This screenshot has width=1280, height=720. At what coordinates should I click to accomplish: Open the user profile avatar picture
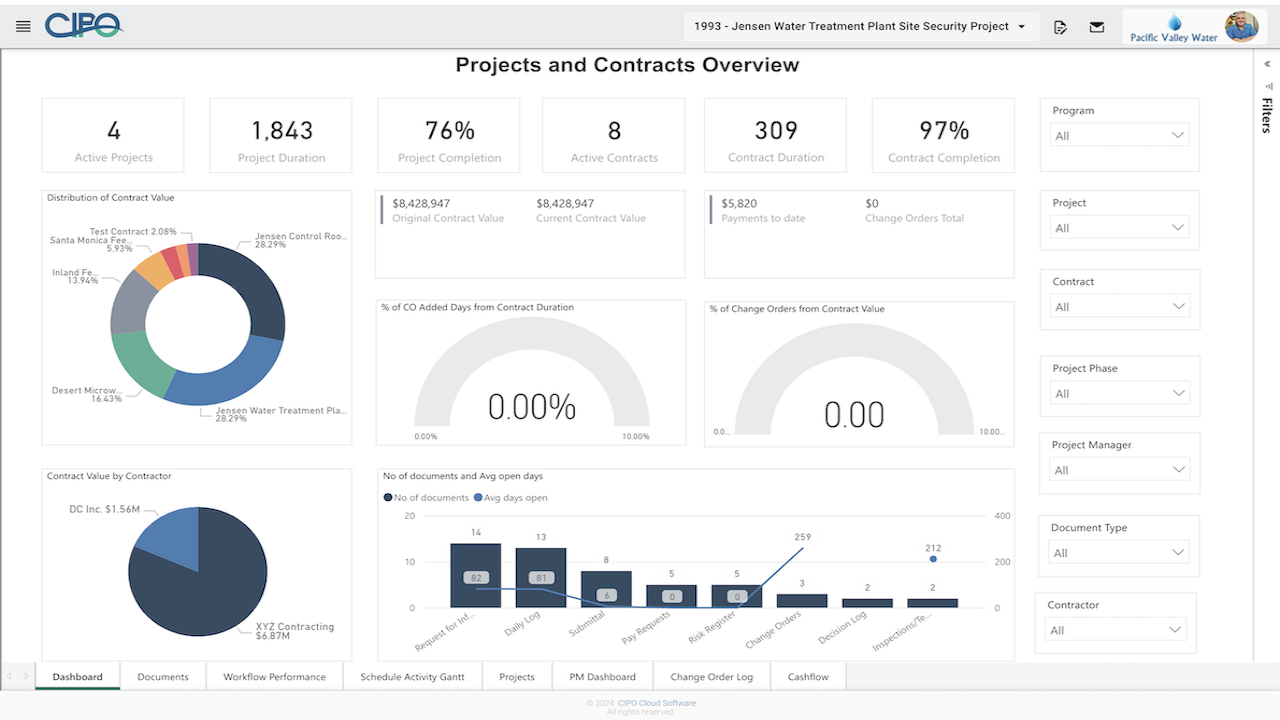[1242, 27]
